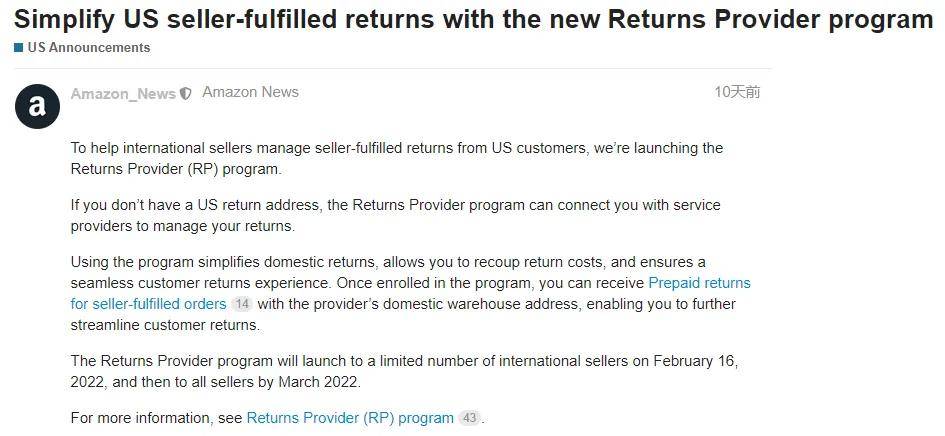Click the post title heading

473,19
